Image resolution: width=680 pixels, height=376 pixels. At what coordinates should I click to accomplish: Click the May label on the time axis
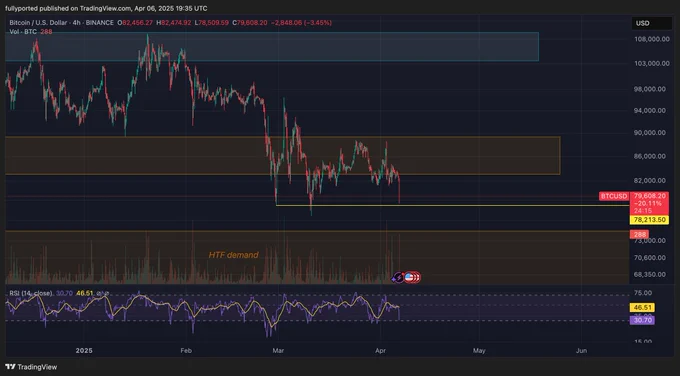[479, 350]
